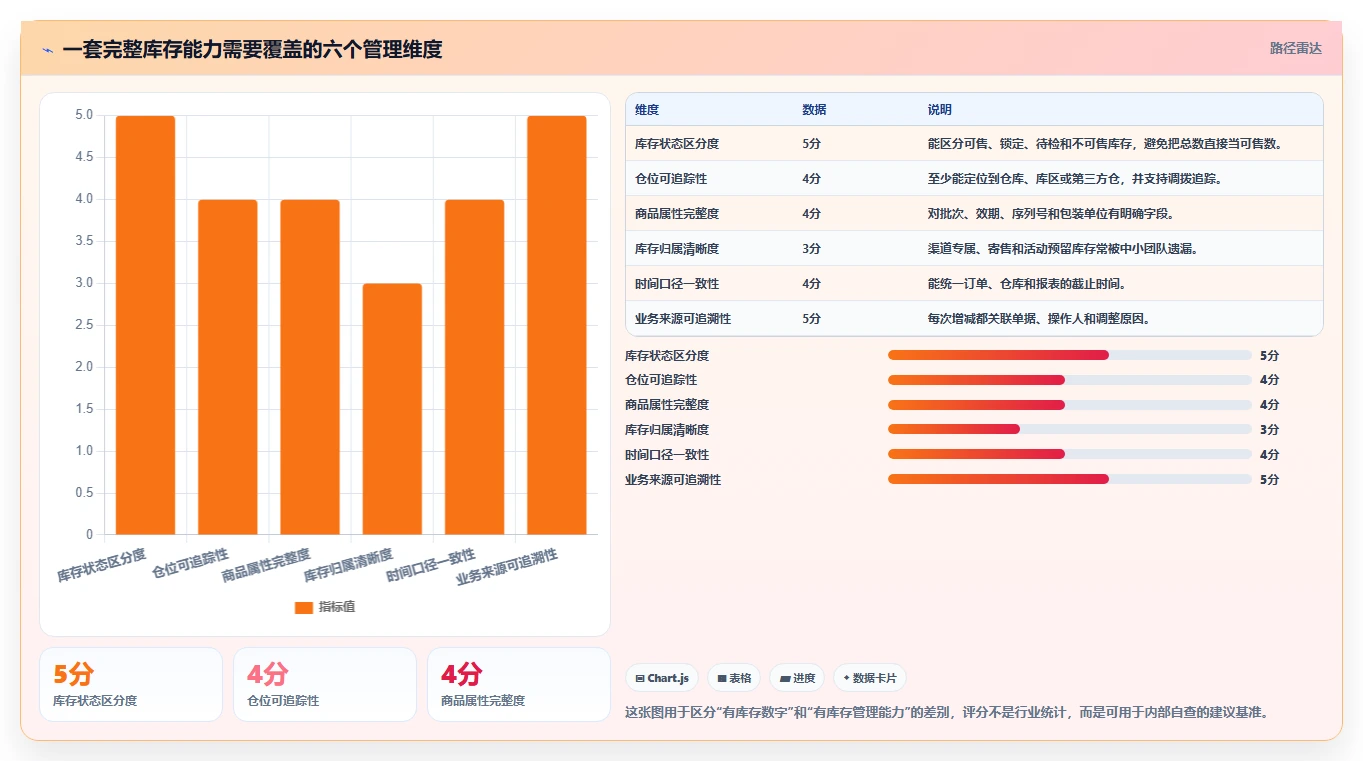Click the 仓位可追踪性 progress bar
Image resolution: width=1363 pixels, height=761 pixels.
tap(1070, 380)
